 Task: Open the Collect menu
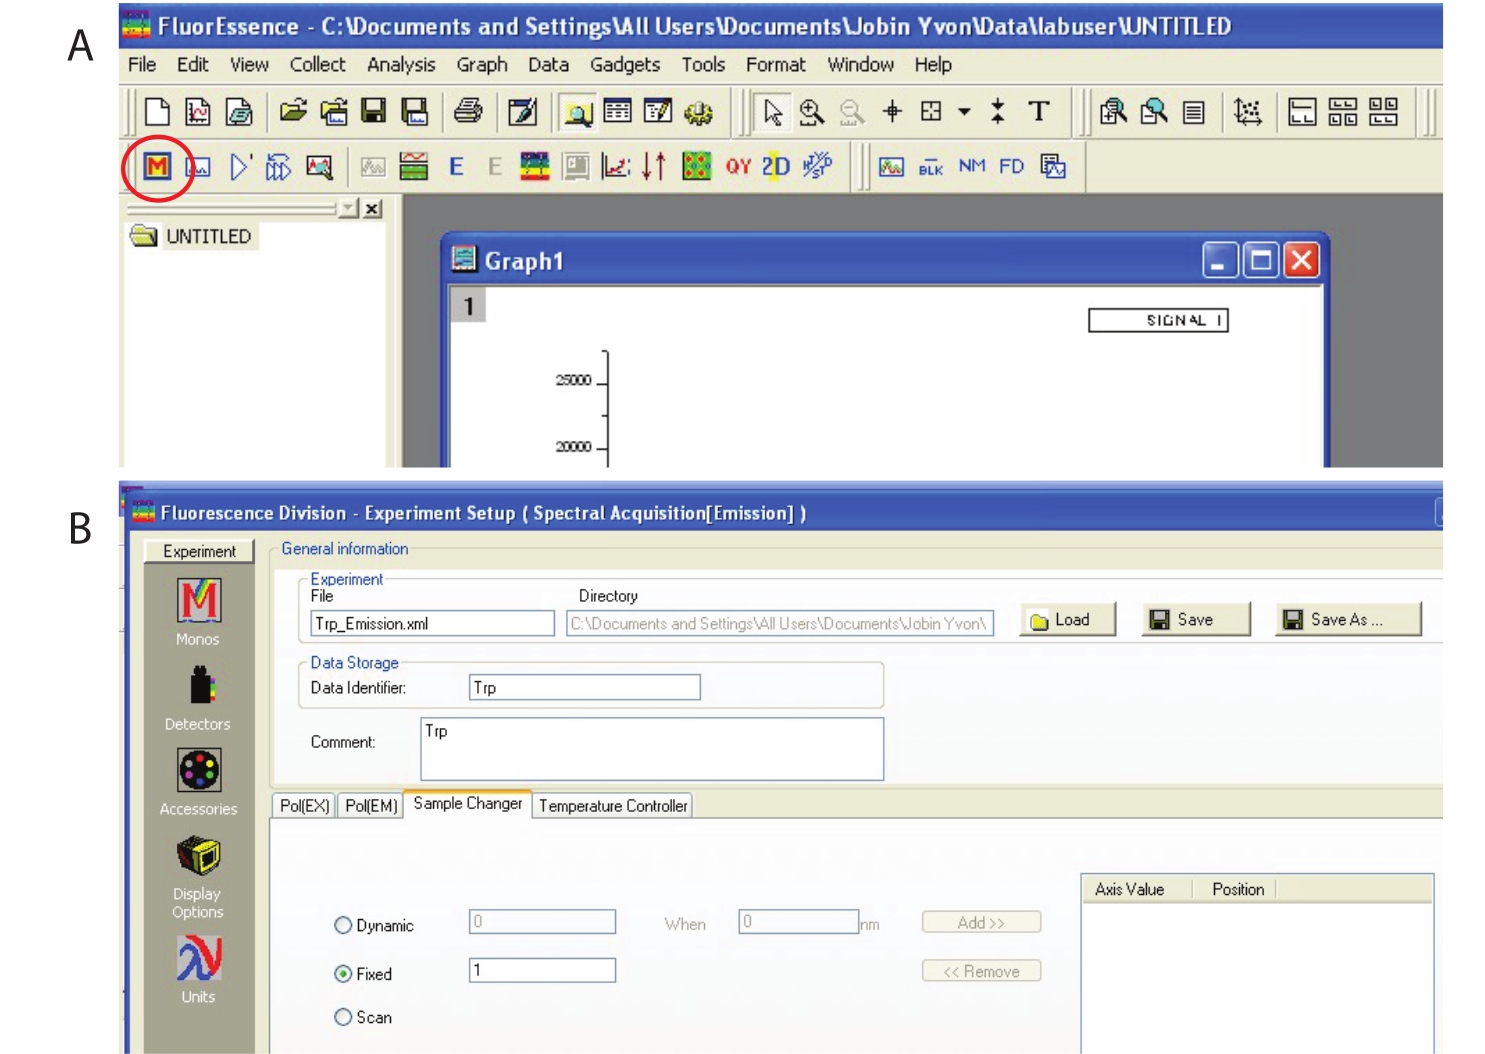point(317,65)
